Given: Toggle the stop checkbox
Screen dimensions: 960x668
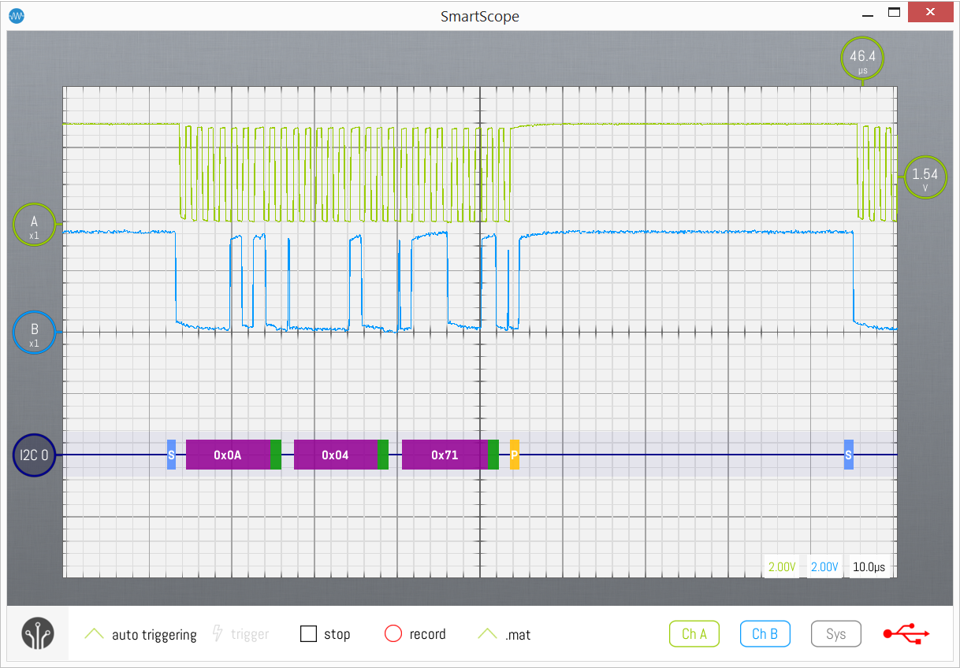Looking at the screenshot, I should point(309,634).
